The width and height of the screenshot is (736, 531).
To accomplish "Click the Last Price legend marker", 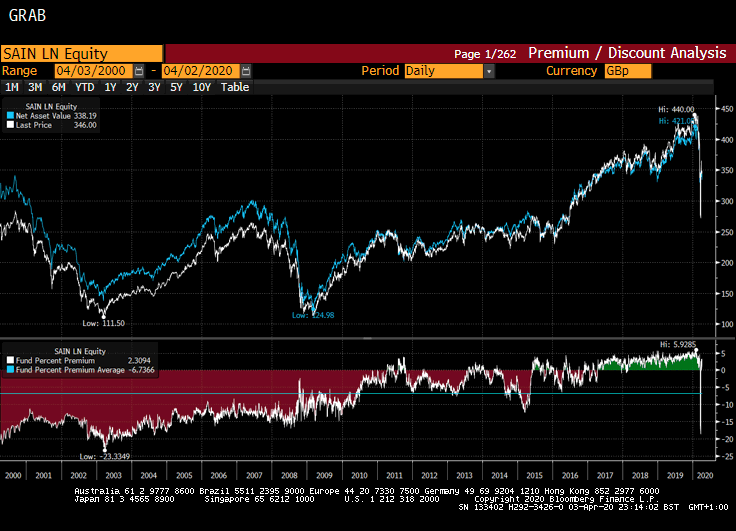I will tap(10, 125).
